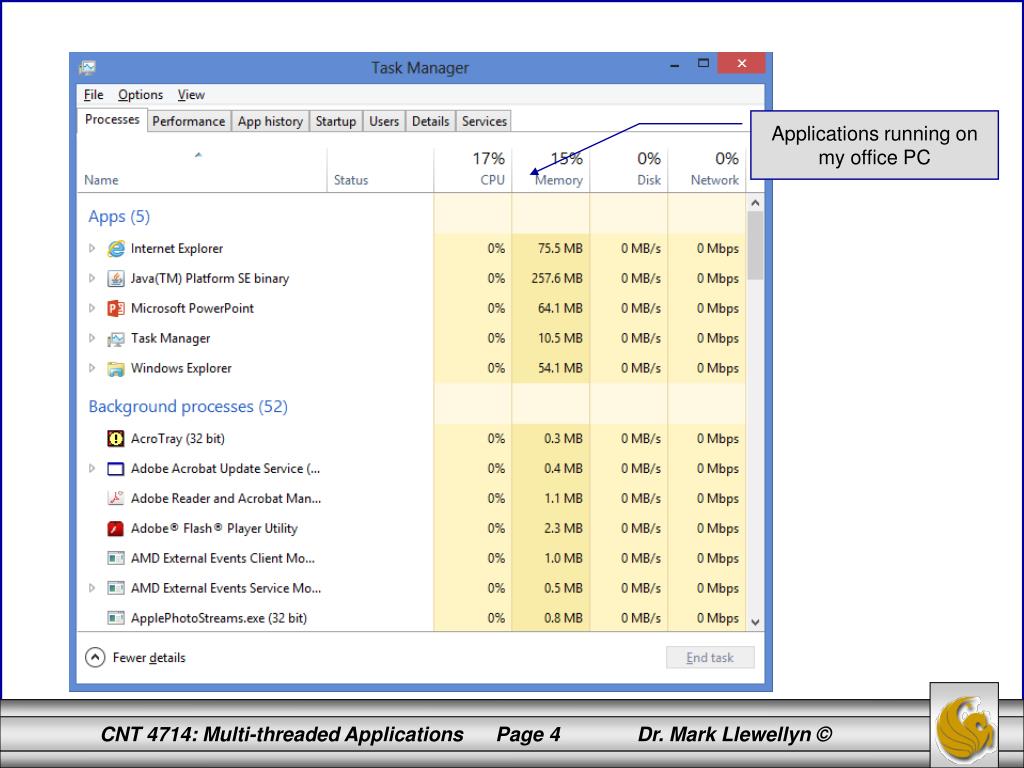Select the 257.6 MB memory cell
This screenshot has height=768, width=1024.
(x=551, y=278)
